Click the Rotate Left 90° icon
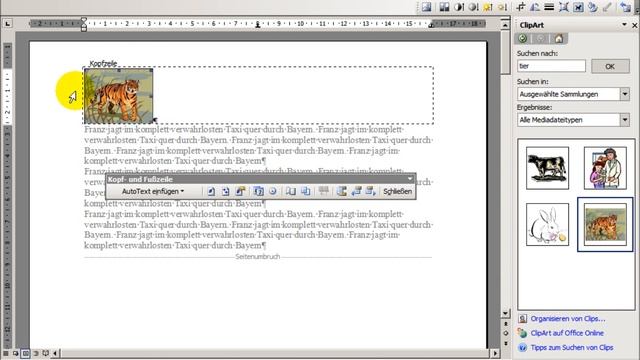 535,7
